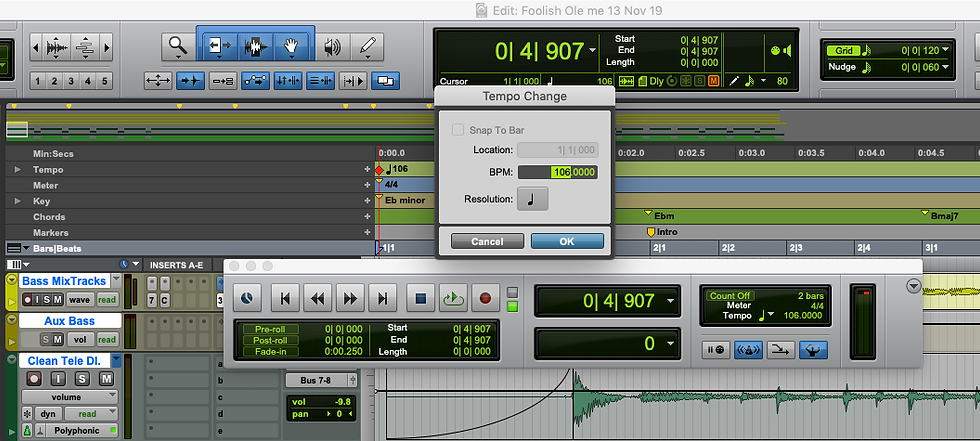Select the Grabber hand tool
Viewport: 980px width, 441px height.
[x=291, y=46]
